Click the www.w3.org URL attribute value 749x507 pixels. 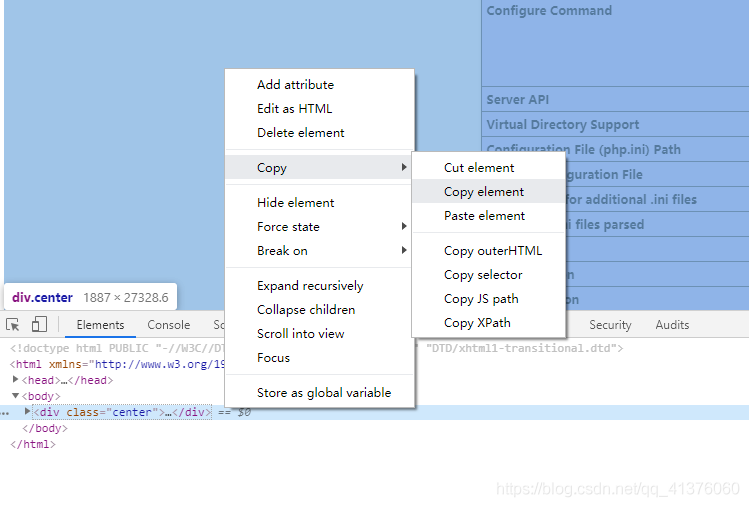tap(160, 364)
